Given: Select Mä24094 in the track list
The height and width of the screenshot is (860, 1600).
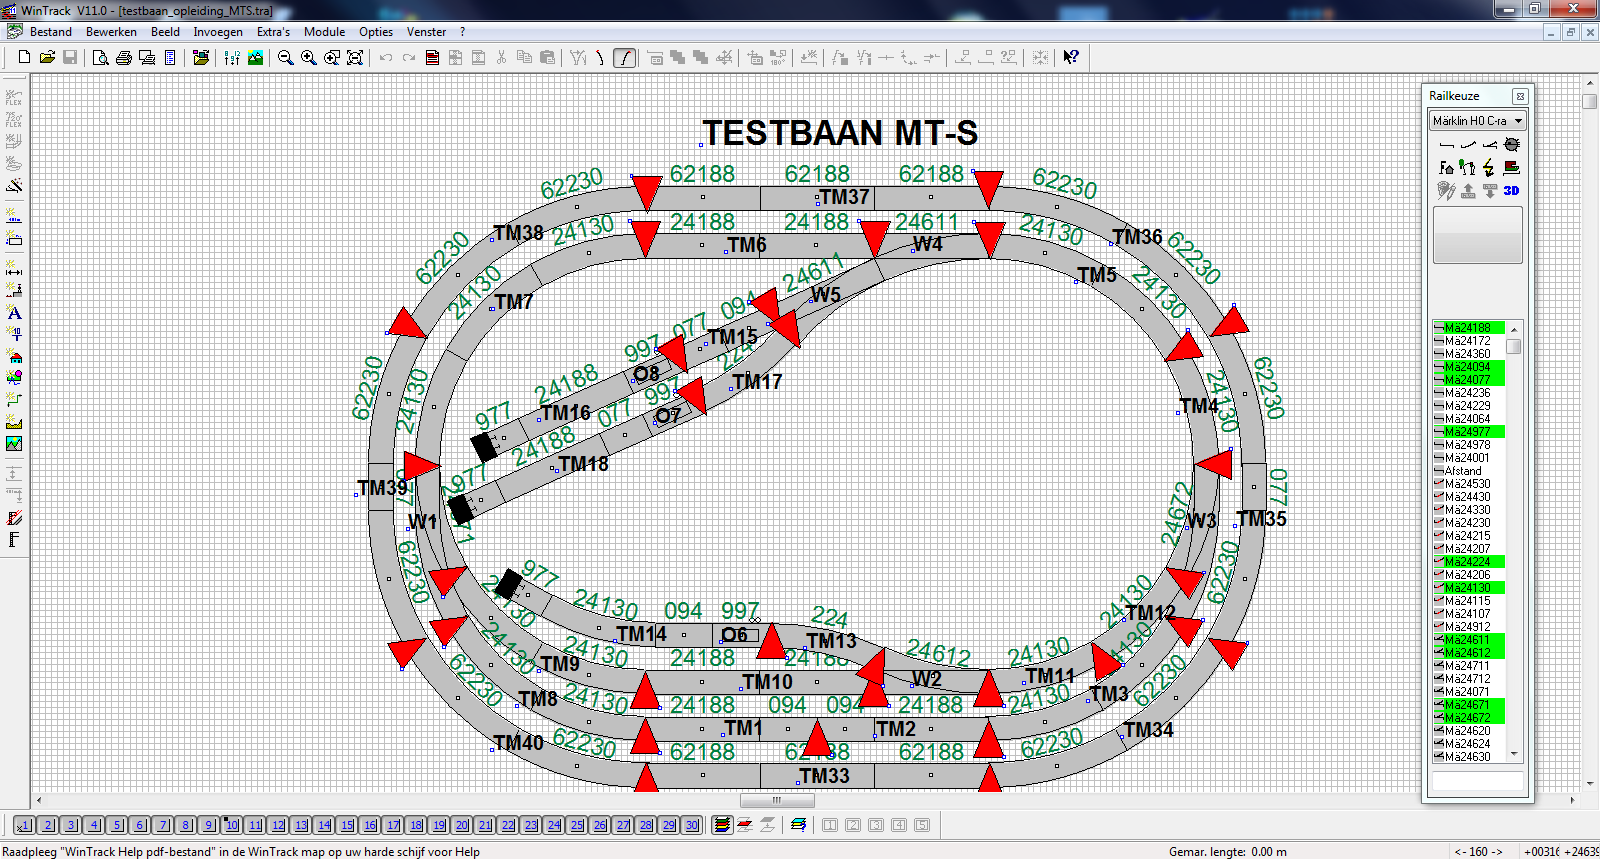Looking at the screenshot, I should click(x=1469, y=367).
